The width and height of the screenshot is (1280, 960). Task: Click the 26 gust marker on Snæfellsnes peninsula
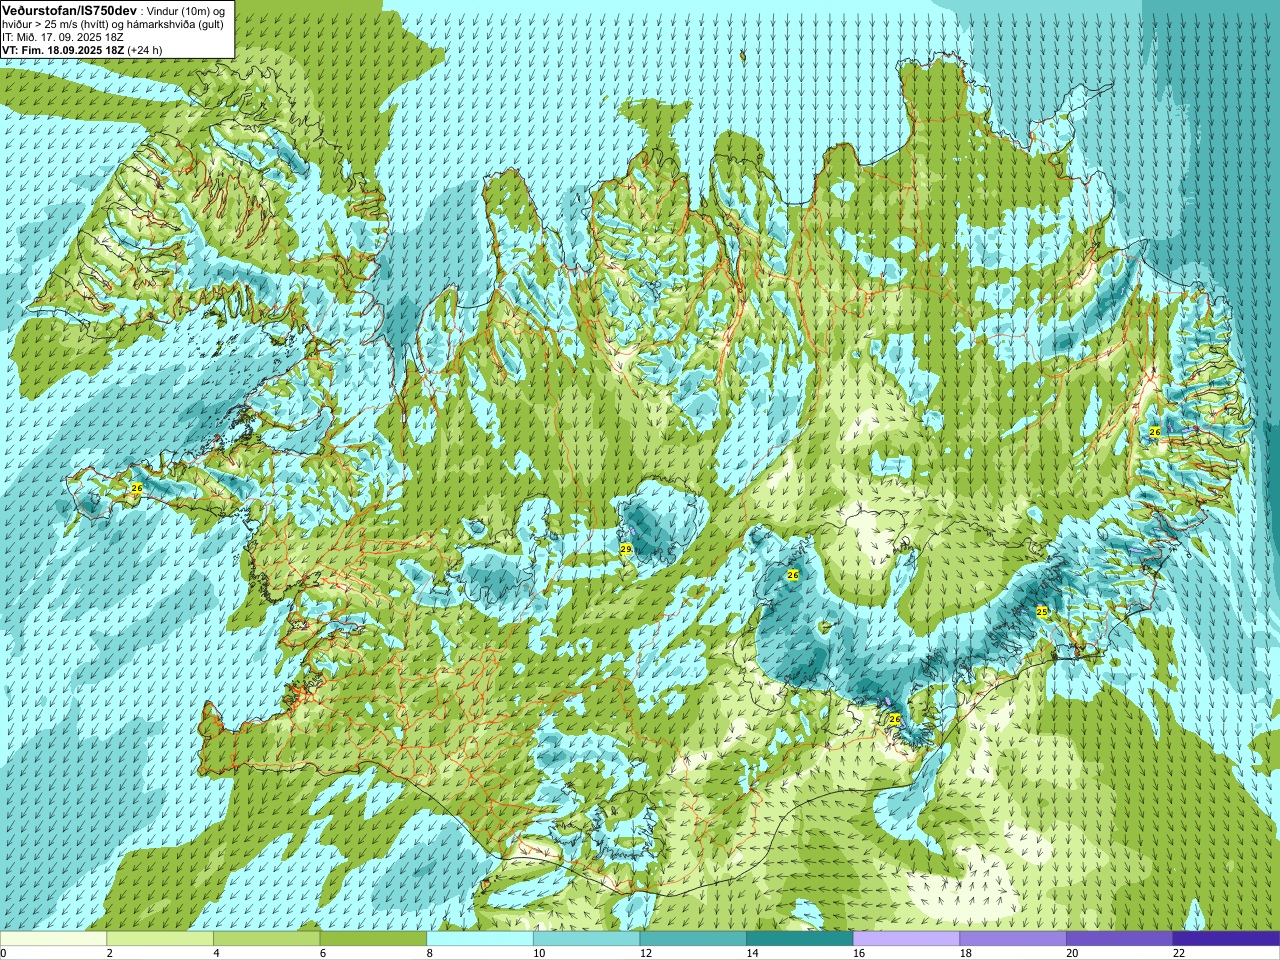137,488
